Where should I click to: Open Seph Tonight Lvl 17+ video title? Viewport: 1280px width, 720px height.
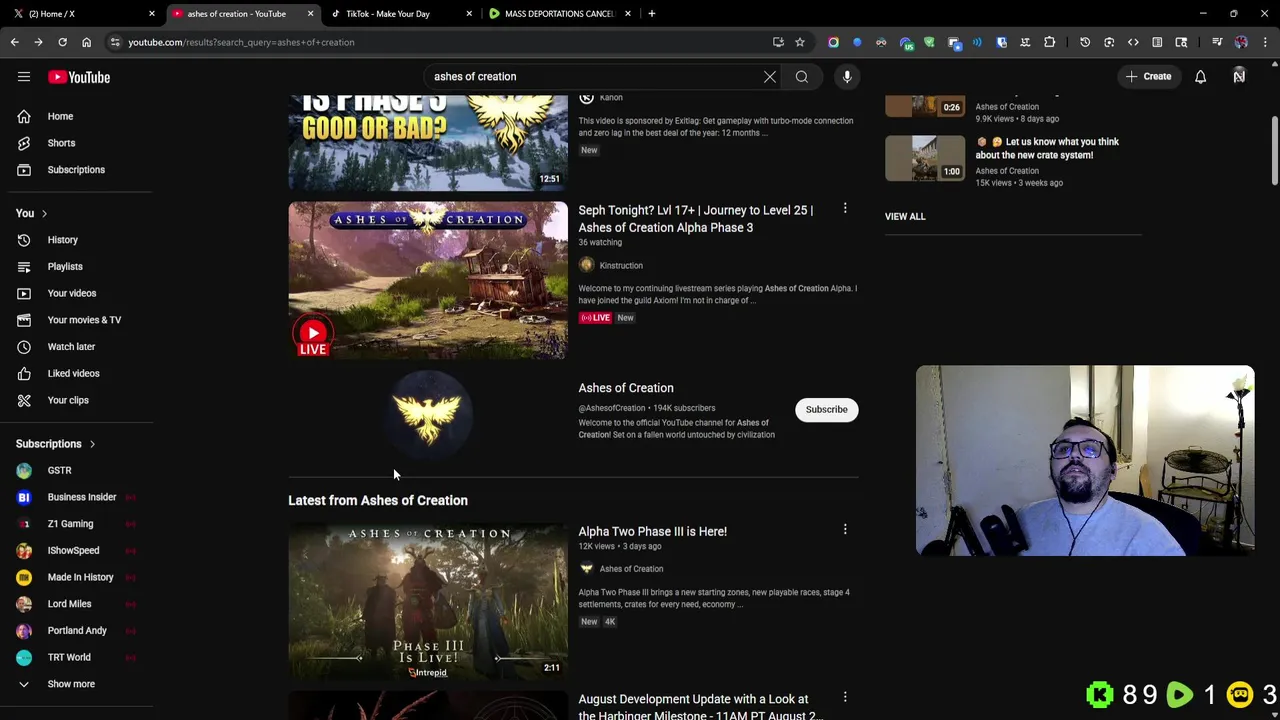click(x=696, y=219)
